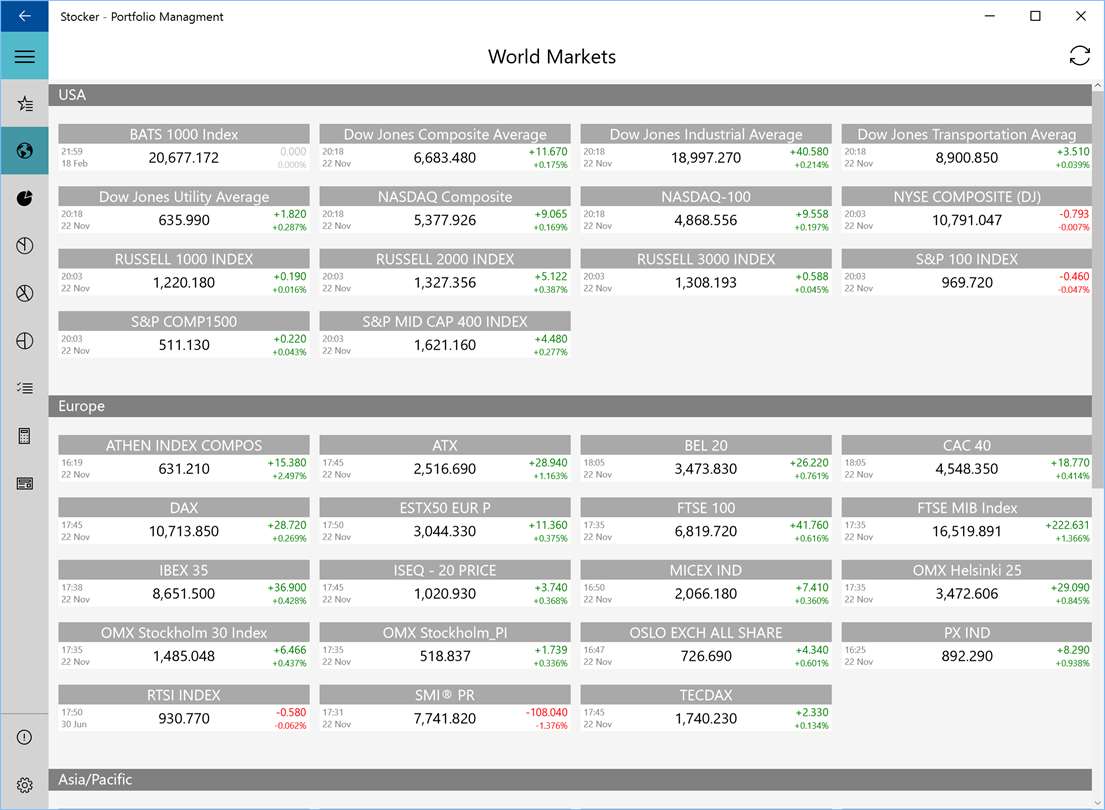Image resolution: width=1105 pixels, height=810 pixels.
Task: Click the USA section header
Action: point(570,95)
